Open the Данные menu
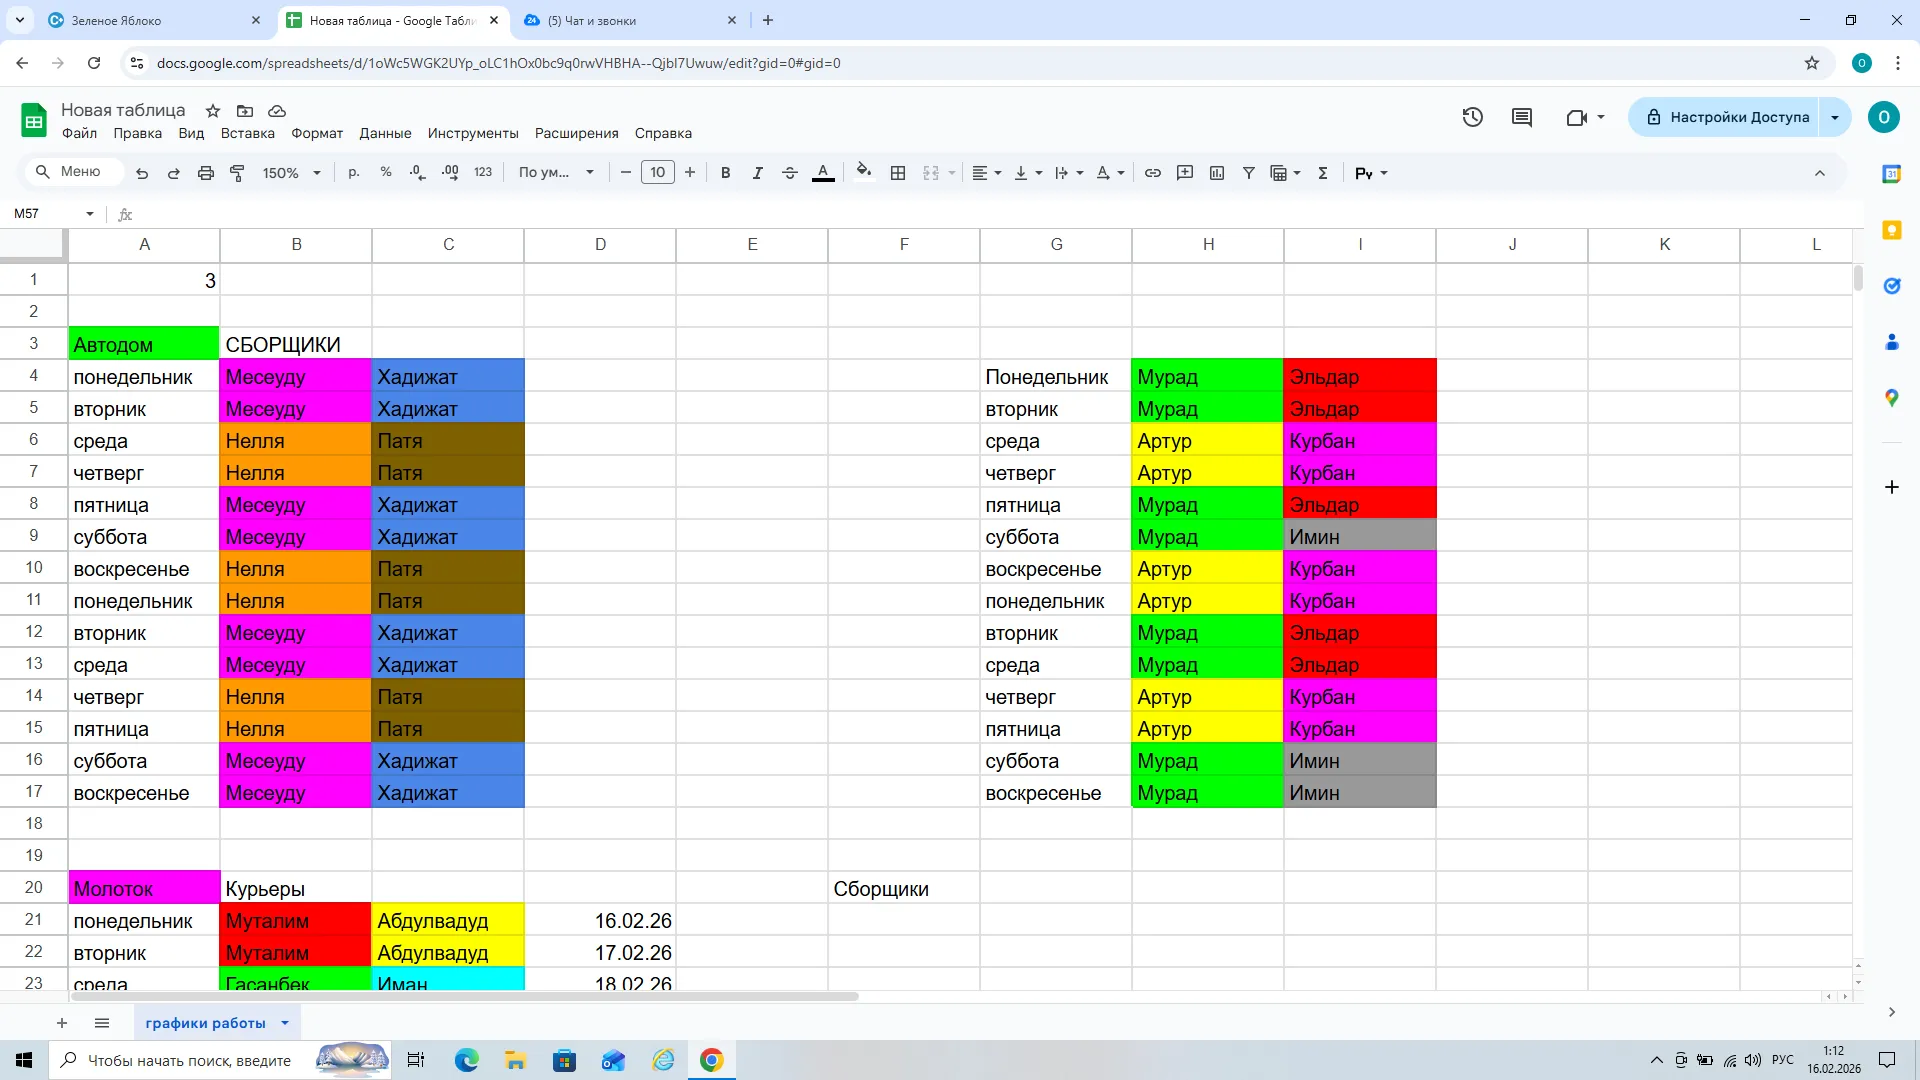The height and width of the screenshot is (1080, 1920). click(x=385, y=133)
